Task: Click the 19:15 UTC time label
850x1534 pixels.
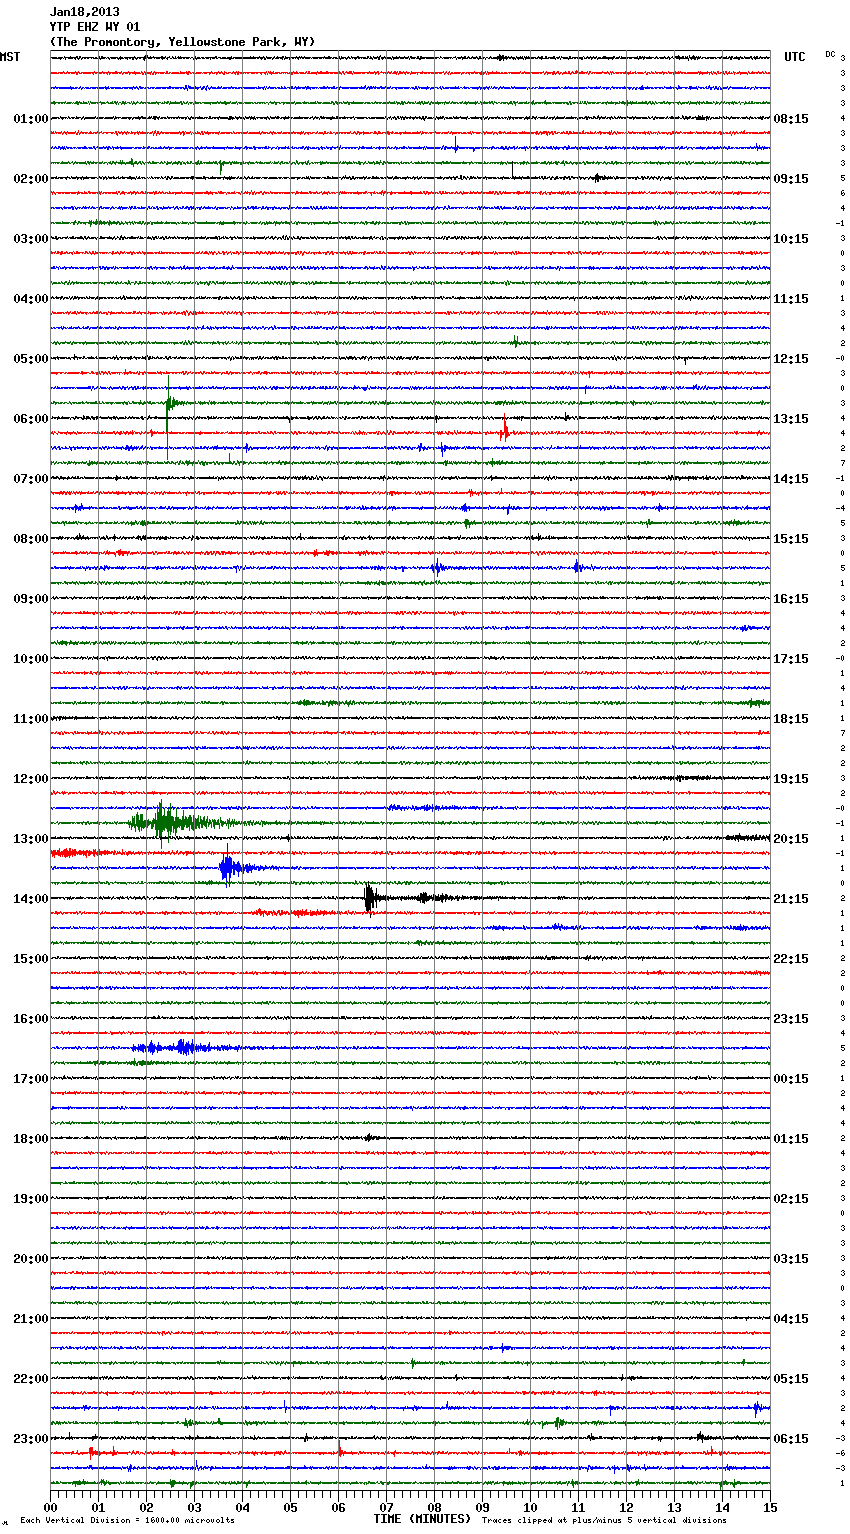Action: 791,779
